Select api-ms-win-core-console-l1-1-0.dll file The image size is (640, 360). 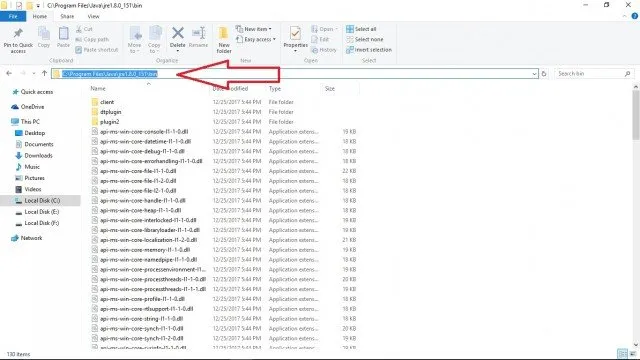click(x=144, y=131)
